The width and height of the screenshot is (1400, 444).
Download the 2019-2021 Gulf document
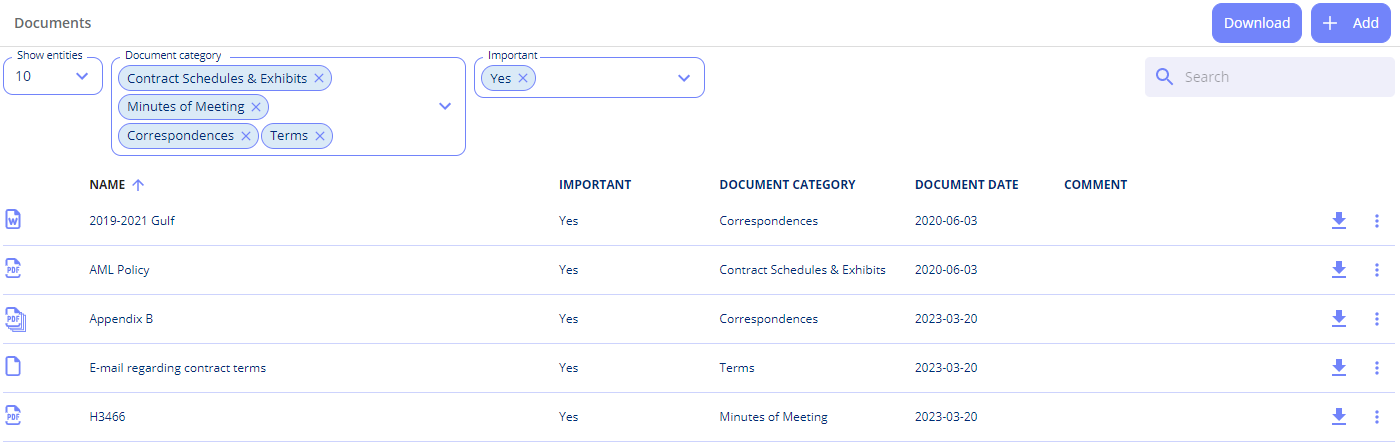coord(1339,220)
